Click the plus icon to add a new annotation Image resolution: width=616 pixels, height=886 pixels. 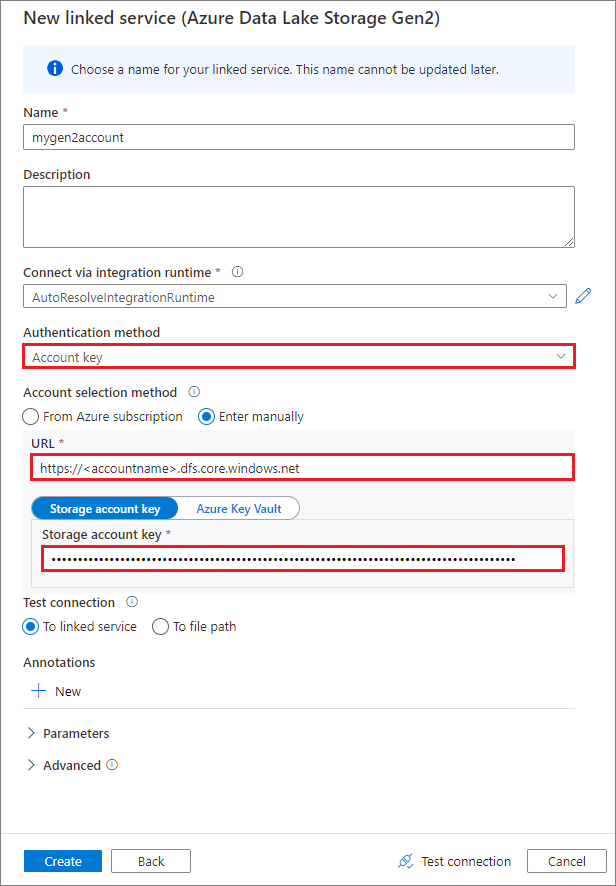pyautogui.click(x=37, y=691)
